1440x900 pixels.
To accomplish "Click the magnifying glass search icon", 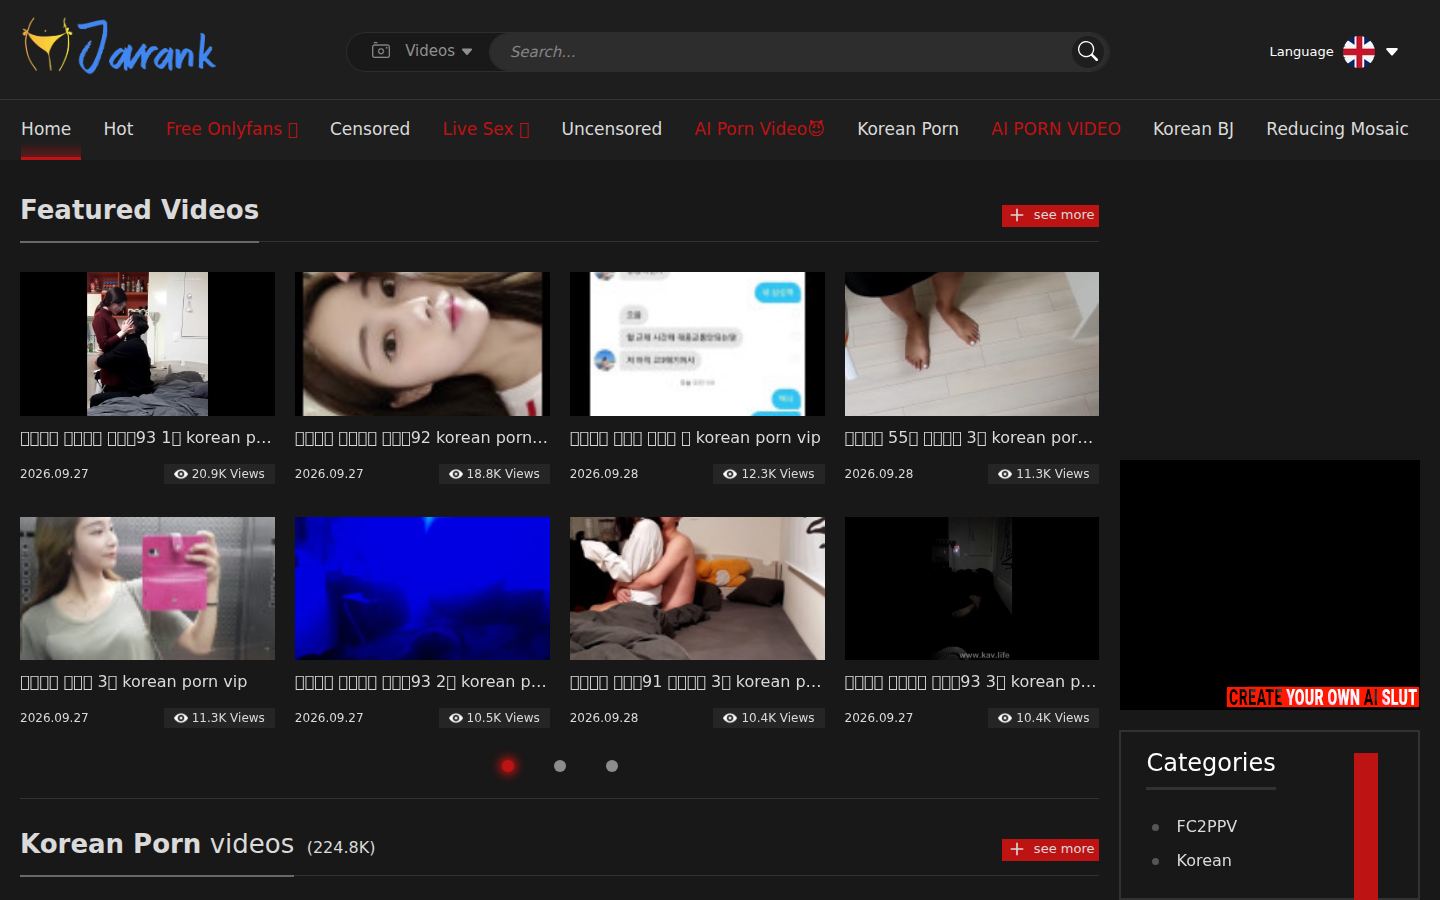I will 1088,52.
